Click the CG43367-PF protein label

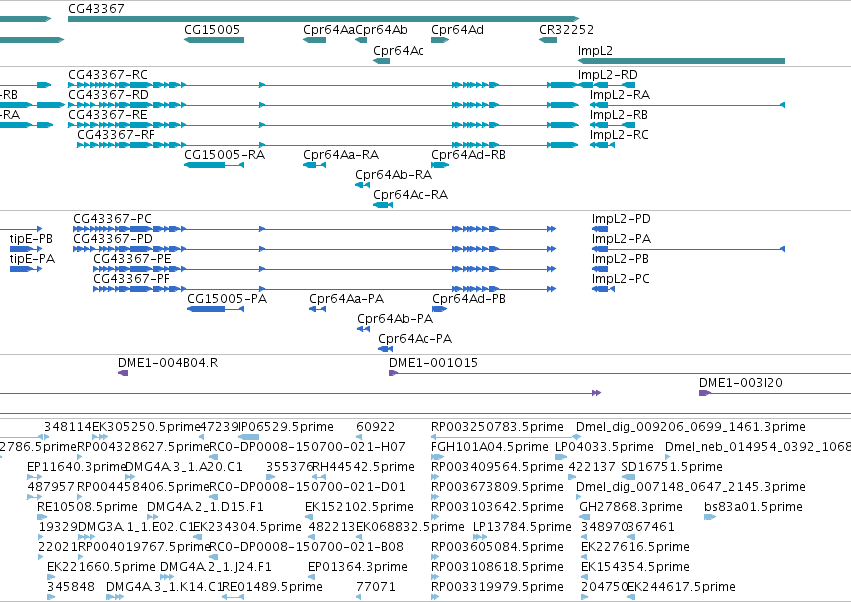pyautogui.click(x=131, y=278)
